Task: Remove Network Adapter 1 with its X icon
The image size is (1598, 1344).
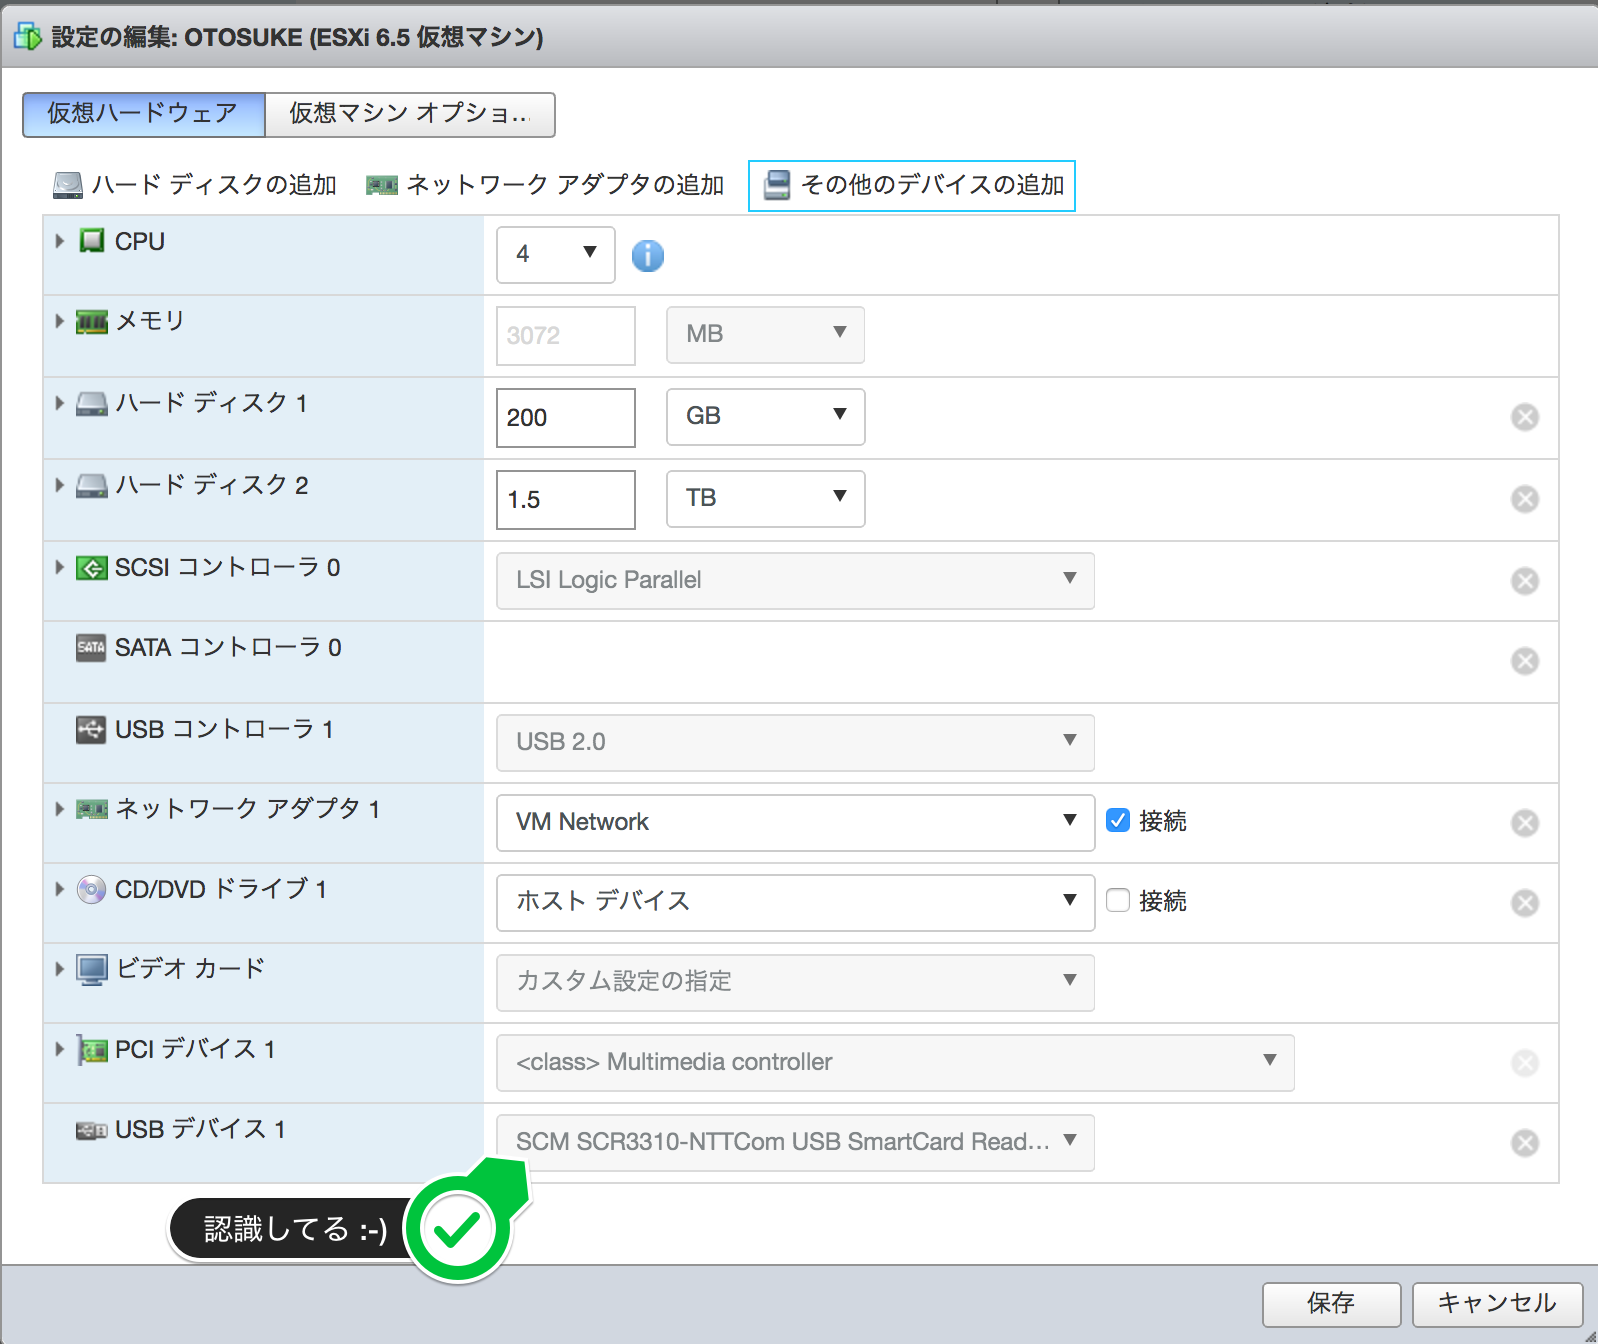Action: click(x=1525, y=823)
